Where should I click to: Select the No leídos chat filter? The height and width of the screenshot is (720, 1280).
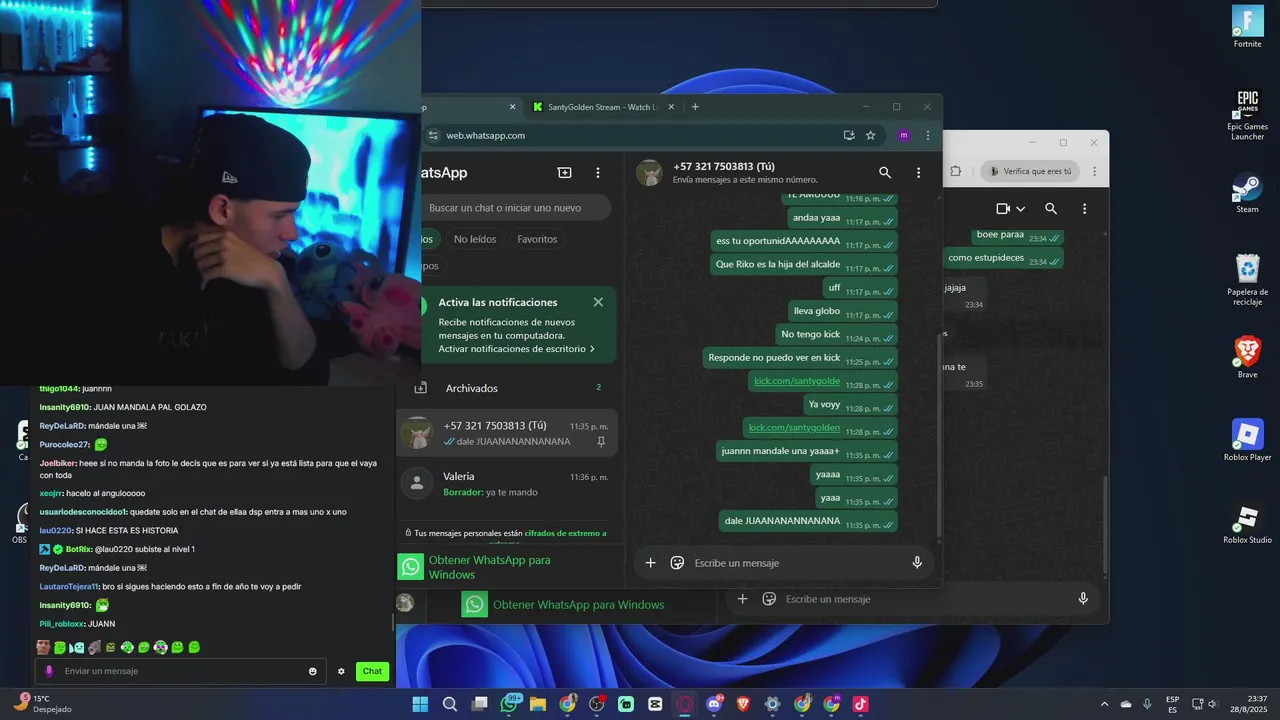(475, 239)
